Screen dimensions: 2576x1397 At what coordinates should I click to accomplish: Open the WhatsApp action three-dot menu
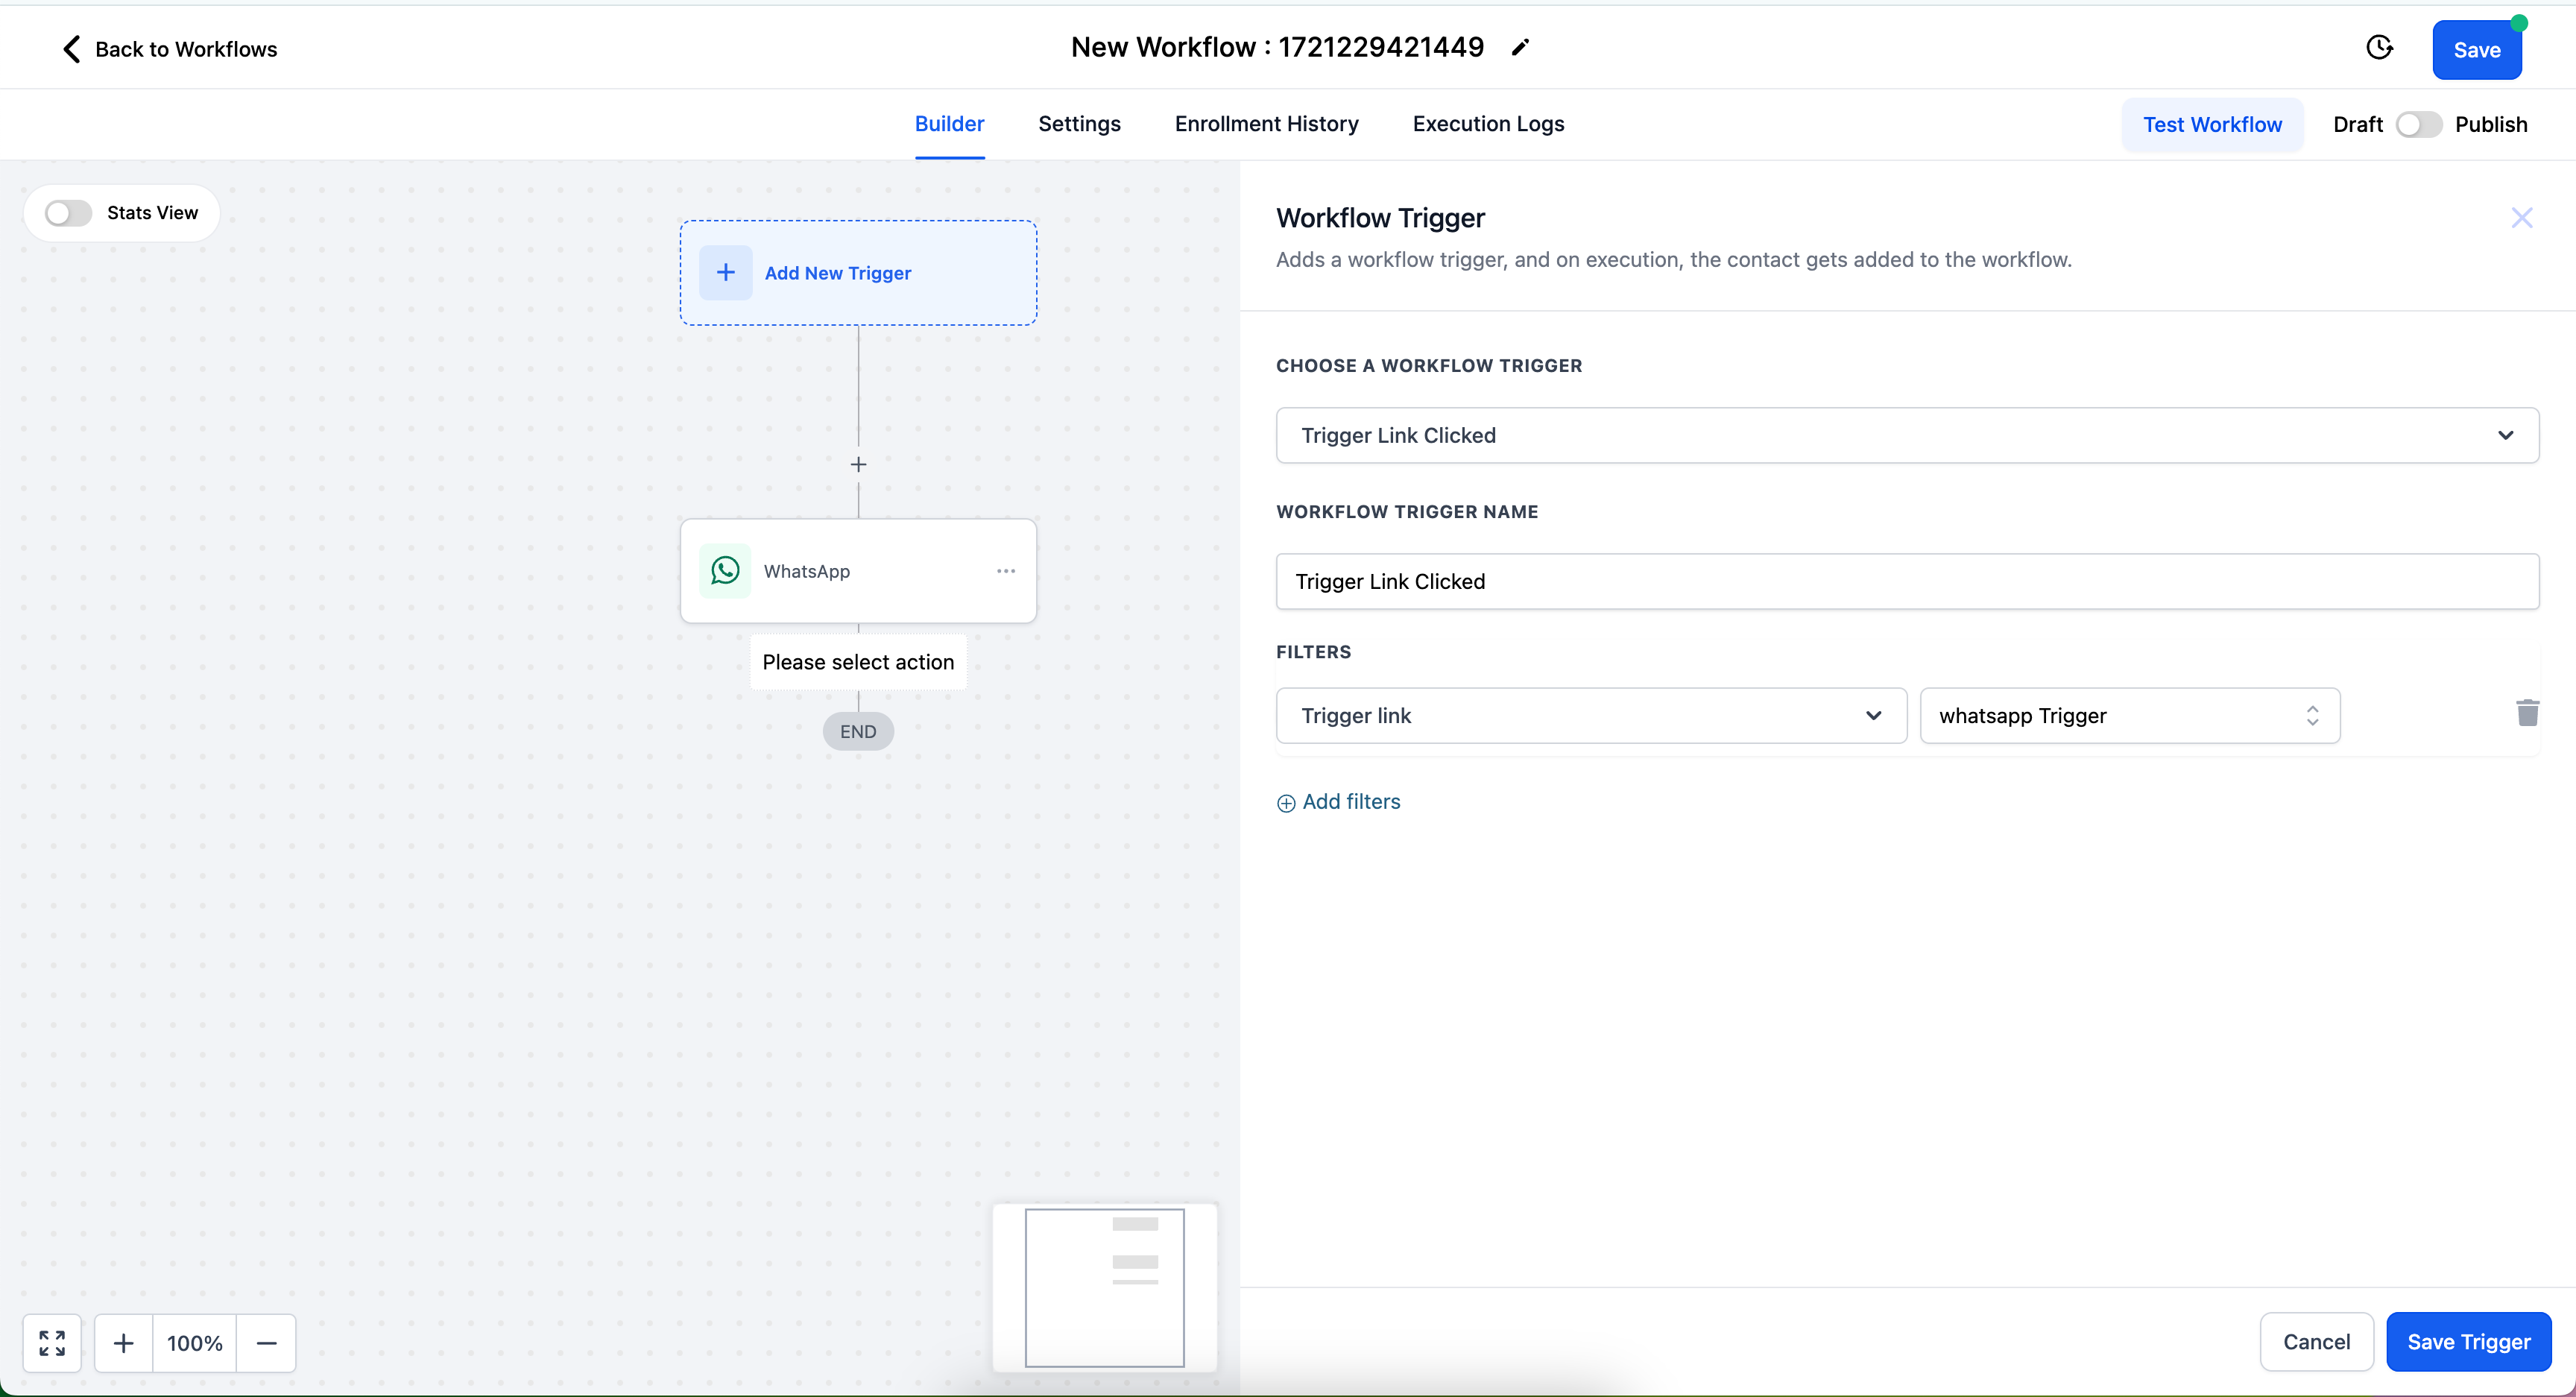point(1006,571)
